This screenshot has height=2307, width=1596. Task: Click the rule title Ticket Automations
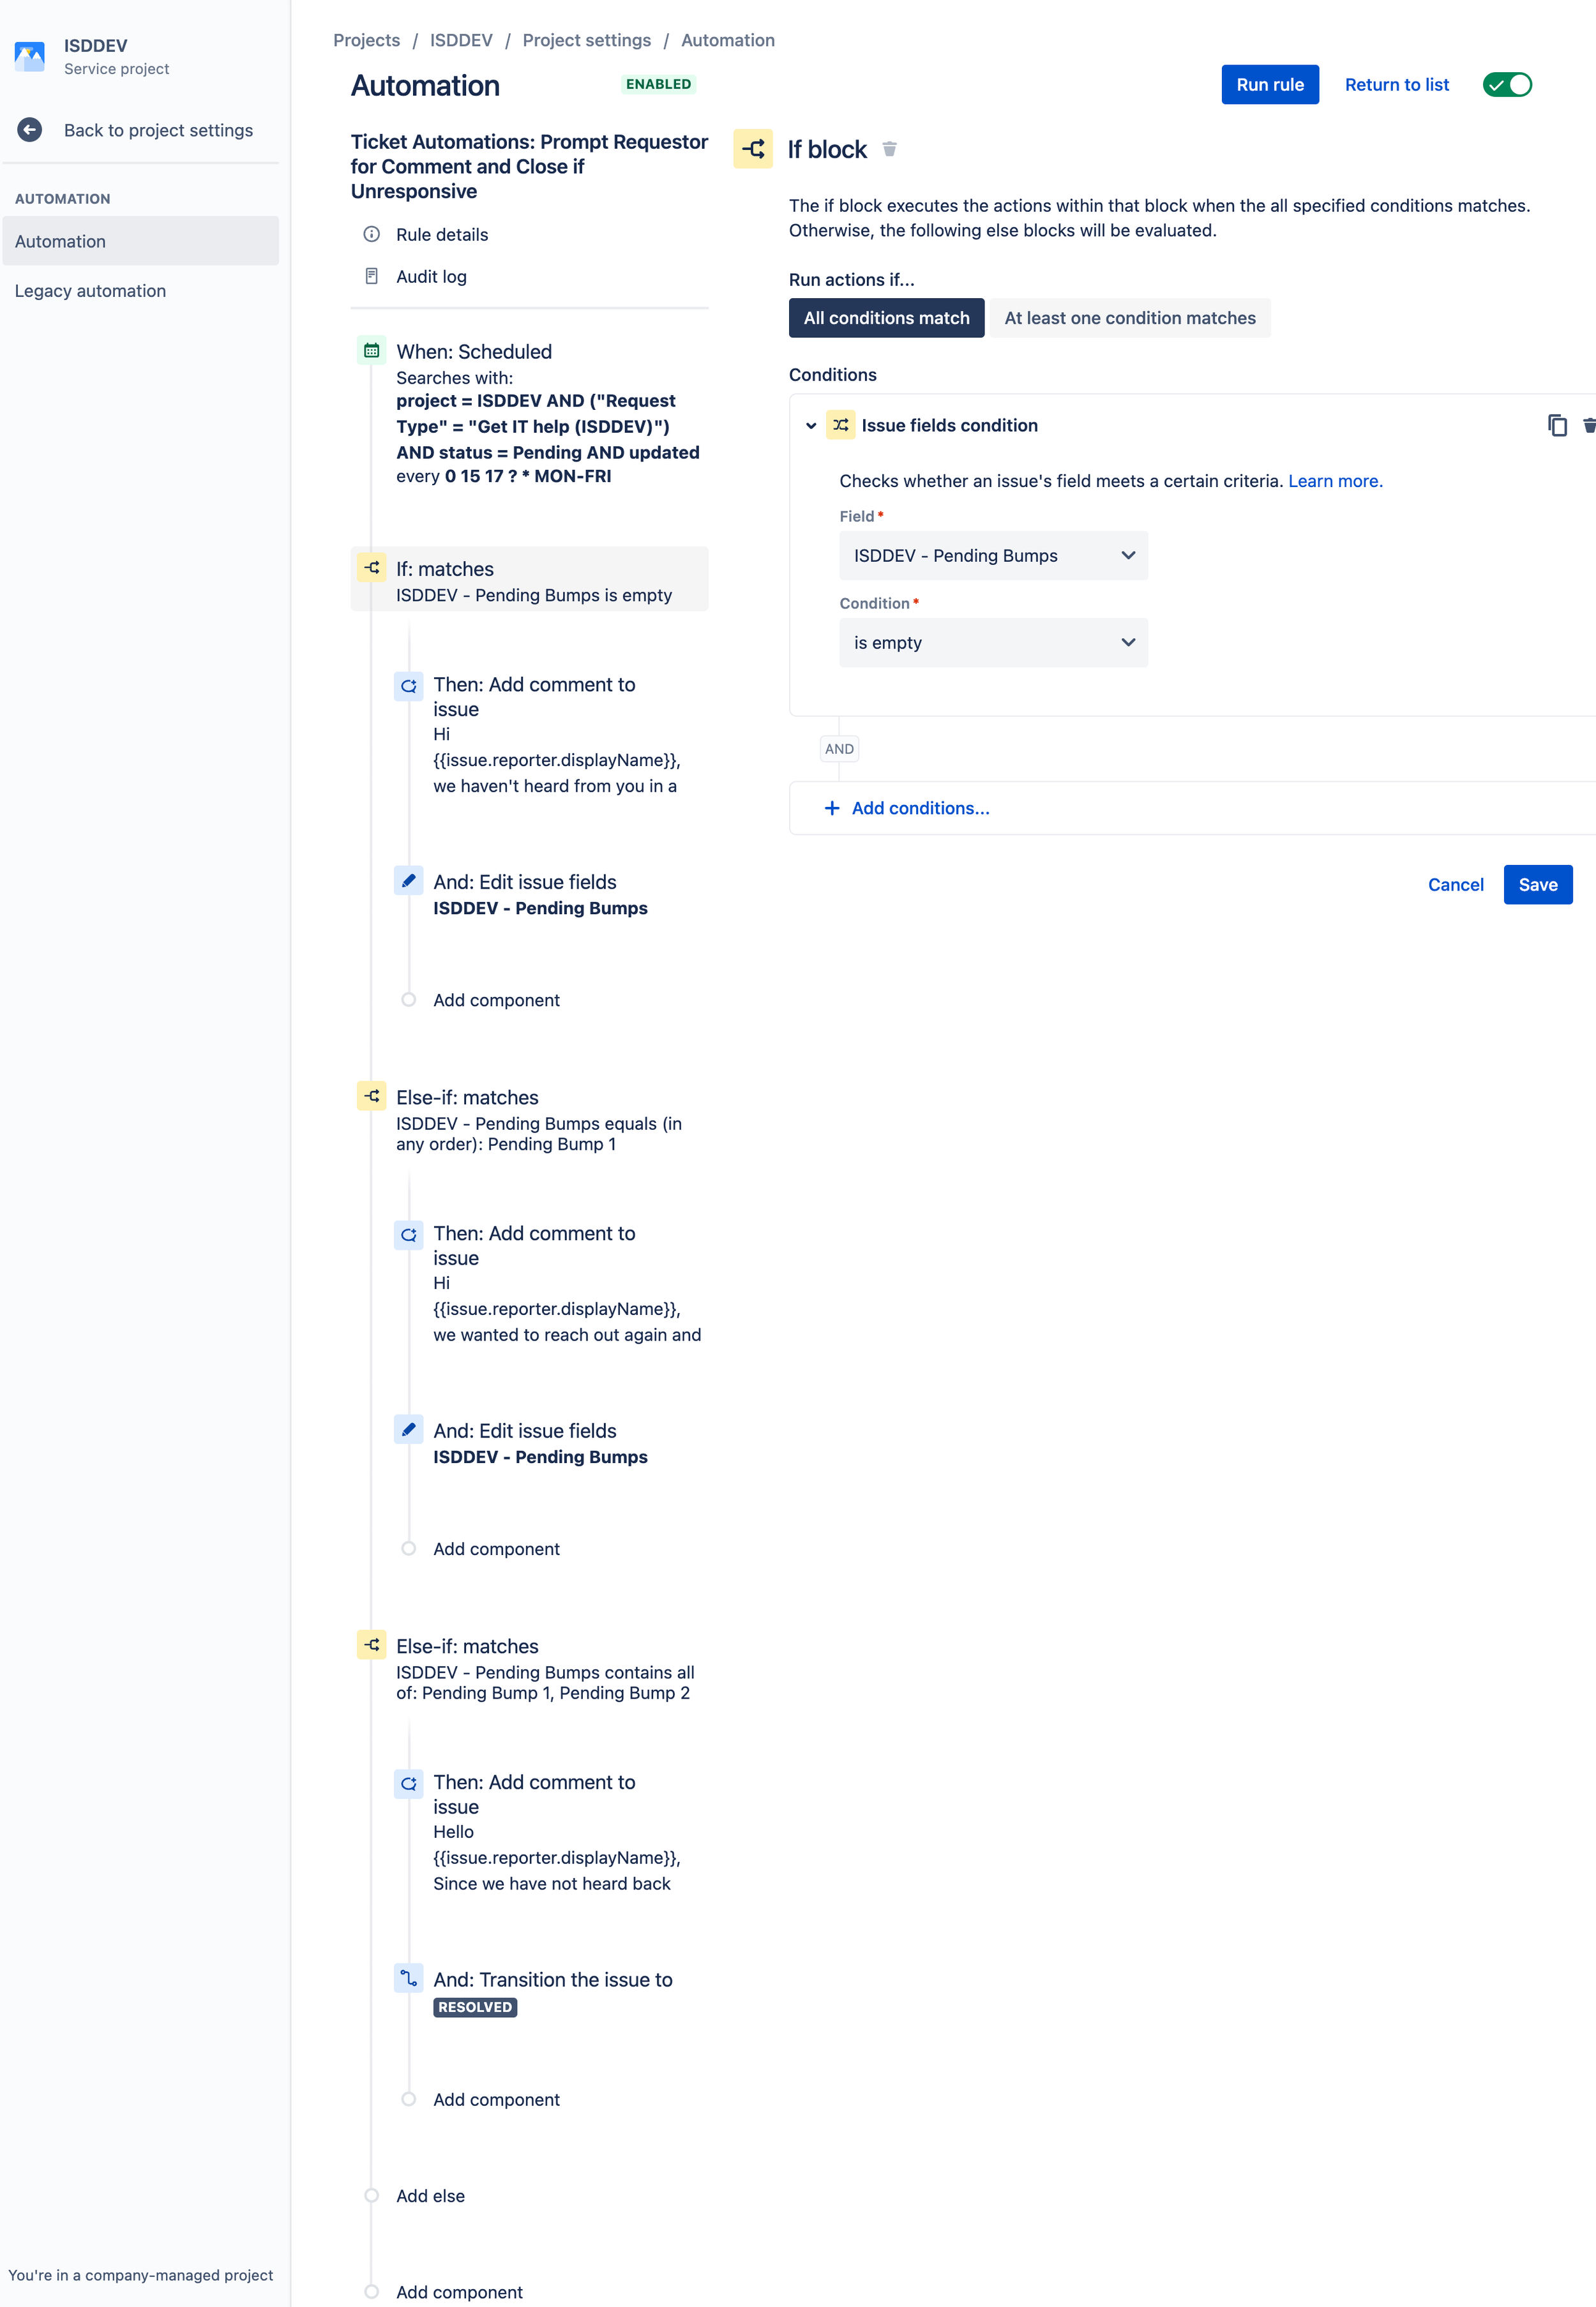click(529, 166)
